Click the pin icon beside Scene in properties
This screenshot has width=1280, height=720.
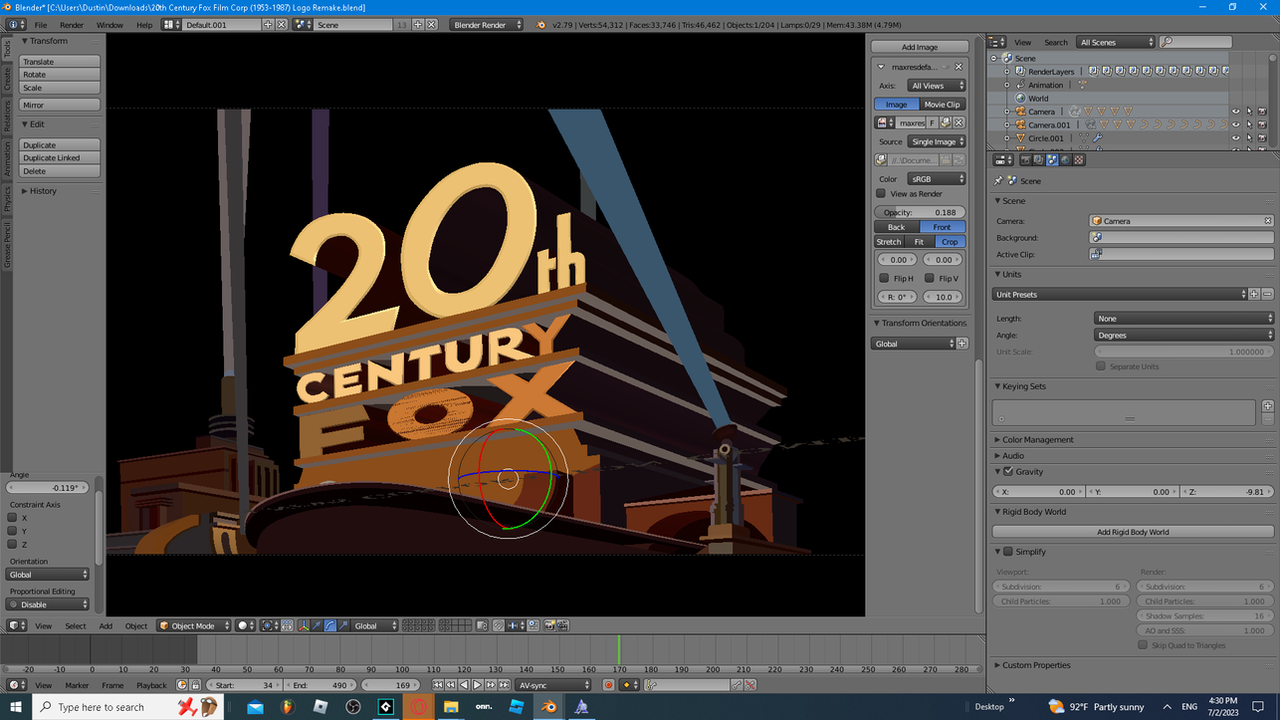click(x=998, y=181)
